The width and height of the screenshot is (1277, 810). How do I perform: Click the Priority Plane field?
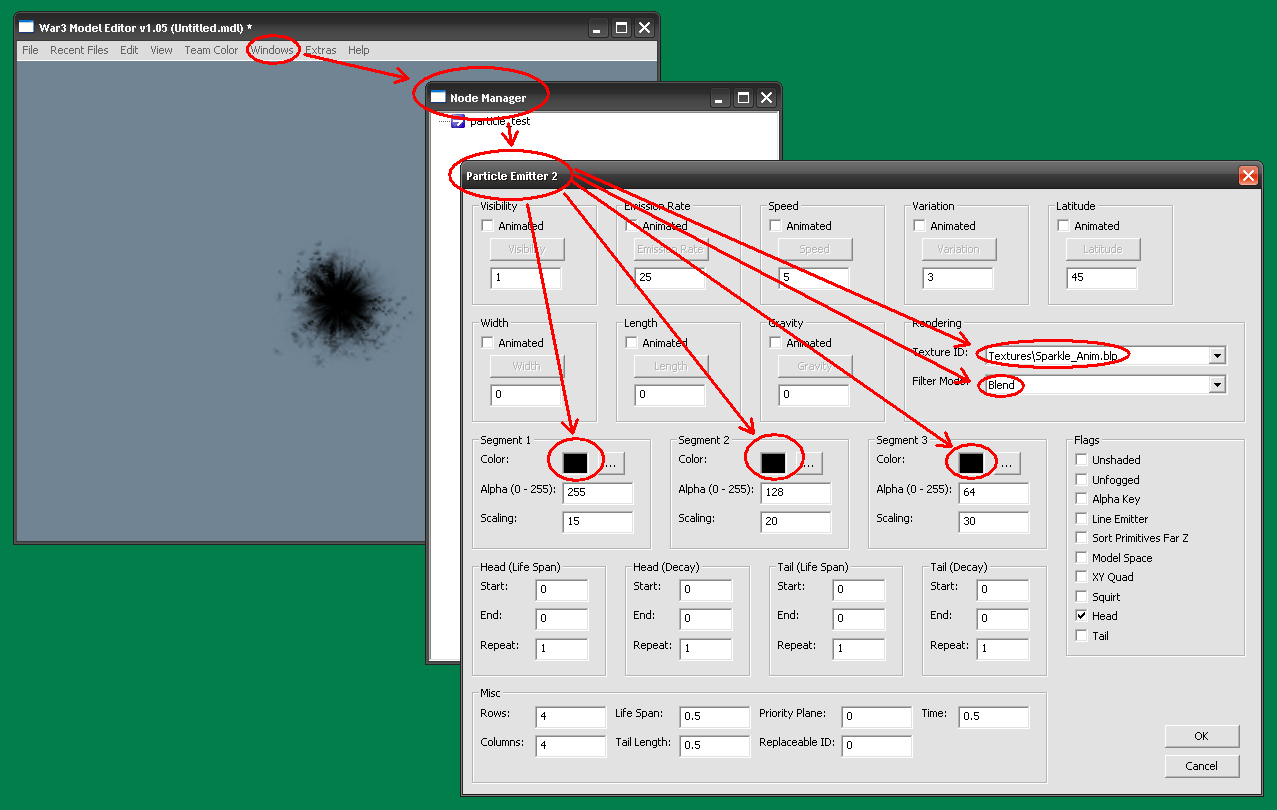click(877, 717)
